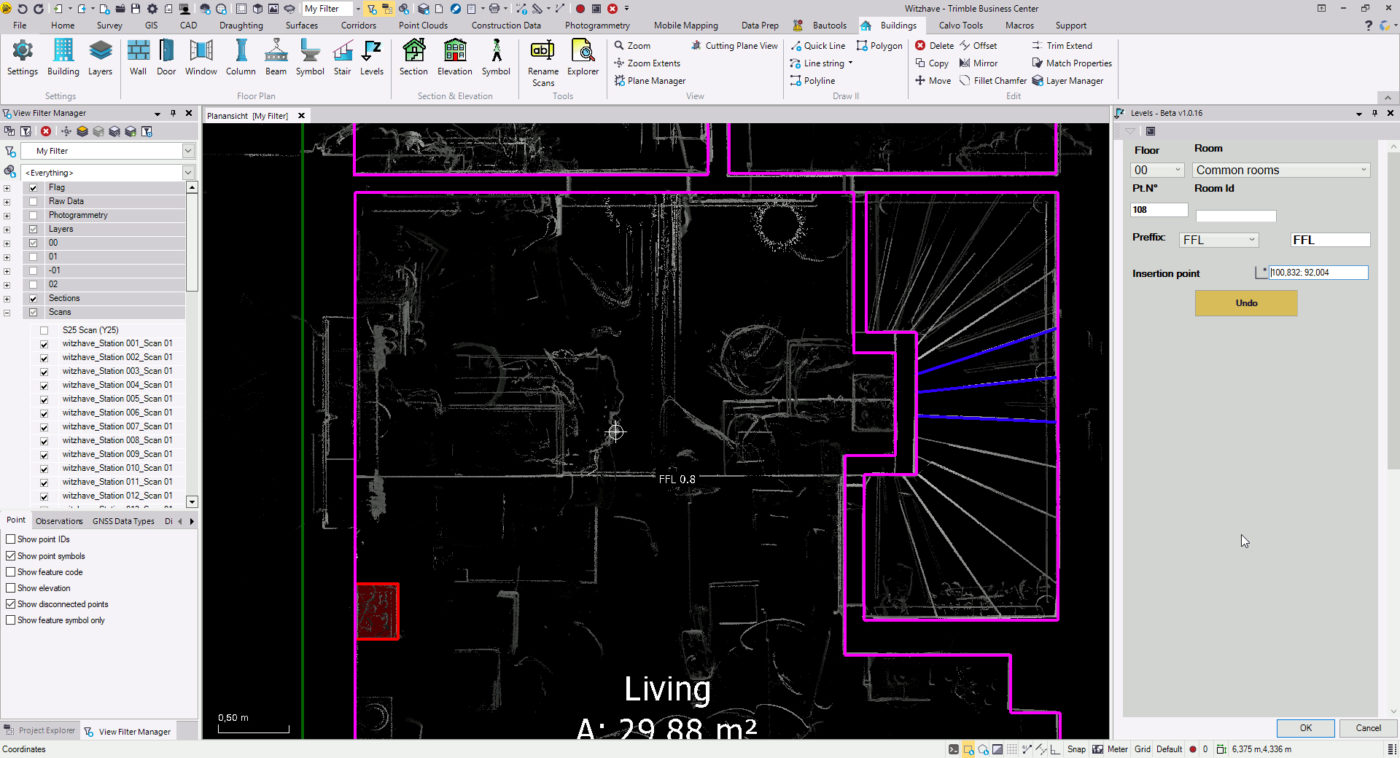
Task: Click the Undo button
Action: tap(1245, 303)
